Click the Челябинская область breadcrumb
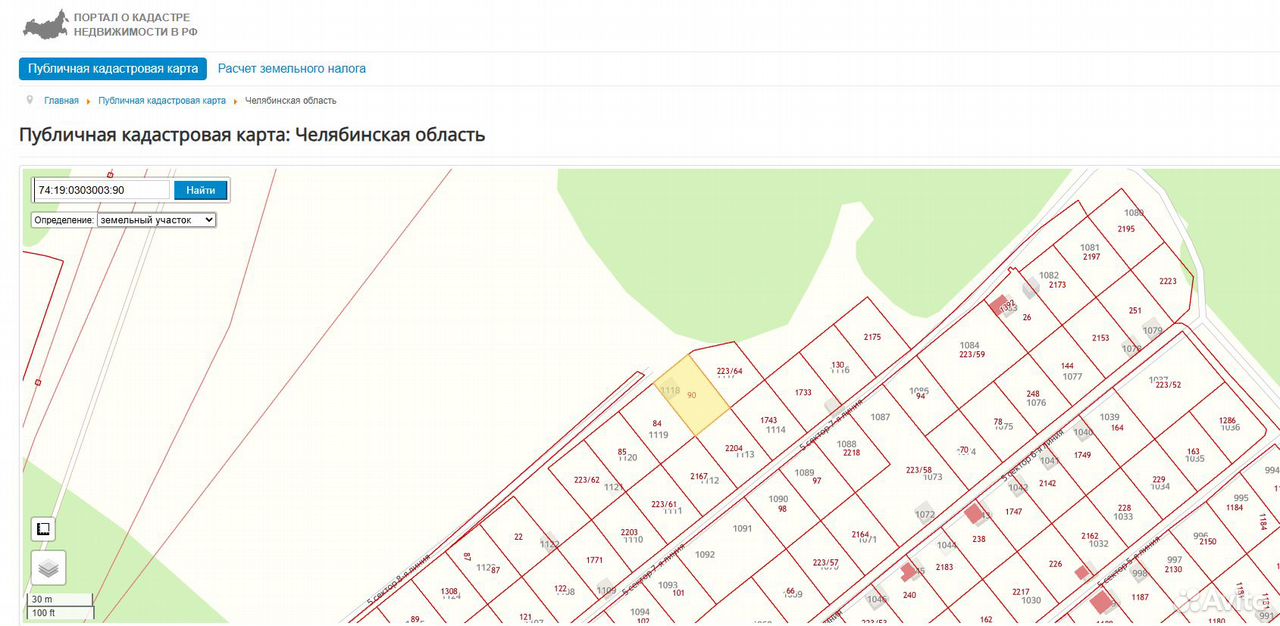This screenshot has width=1280, height=626. tap(291, 101)
